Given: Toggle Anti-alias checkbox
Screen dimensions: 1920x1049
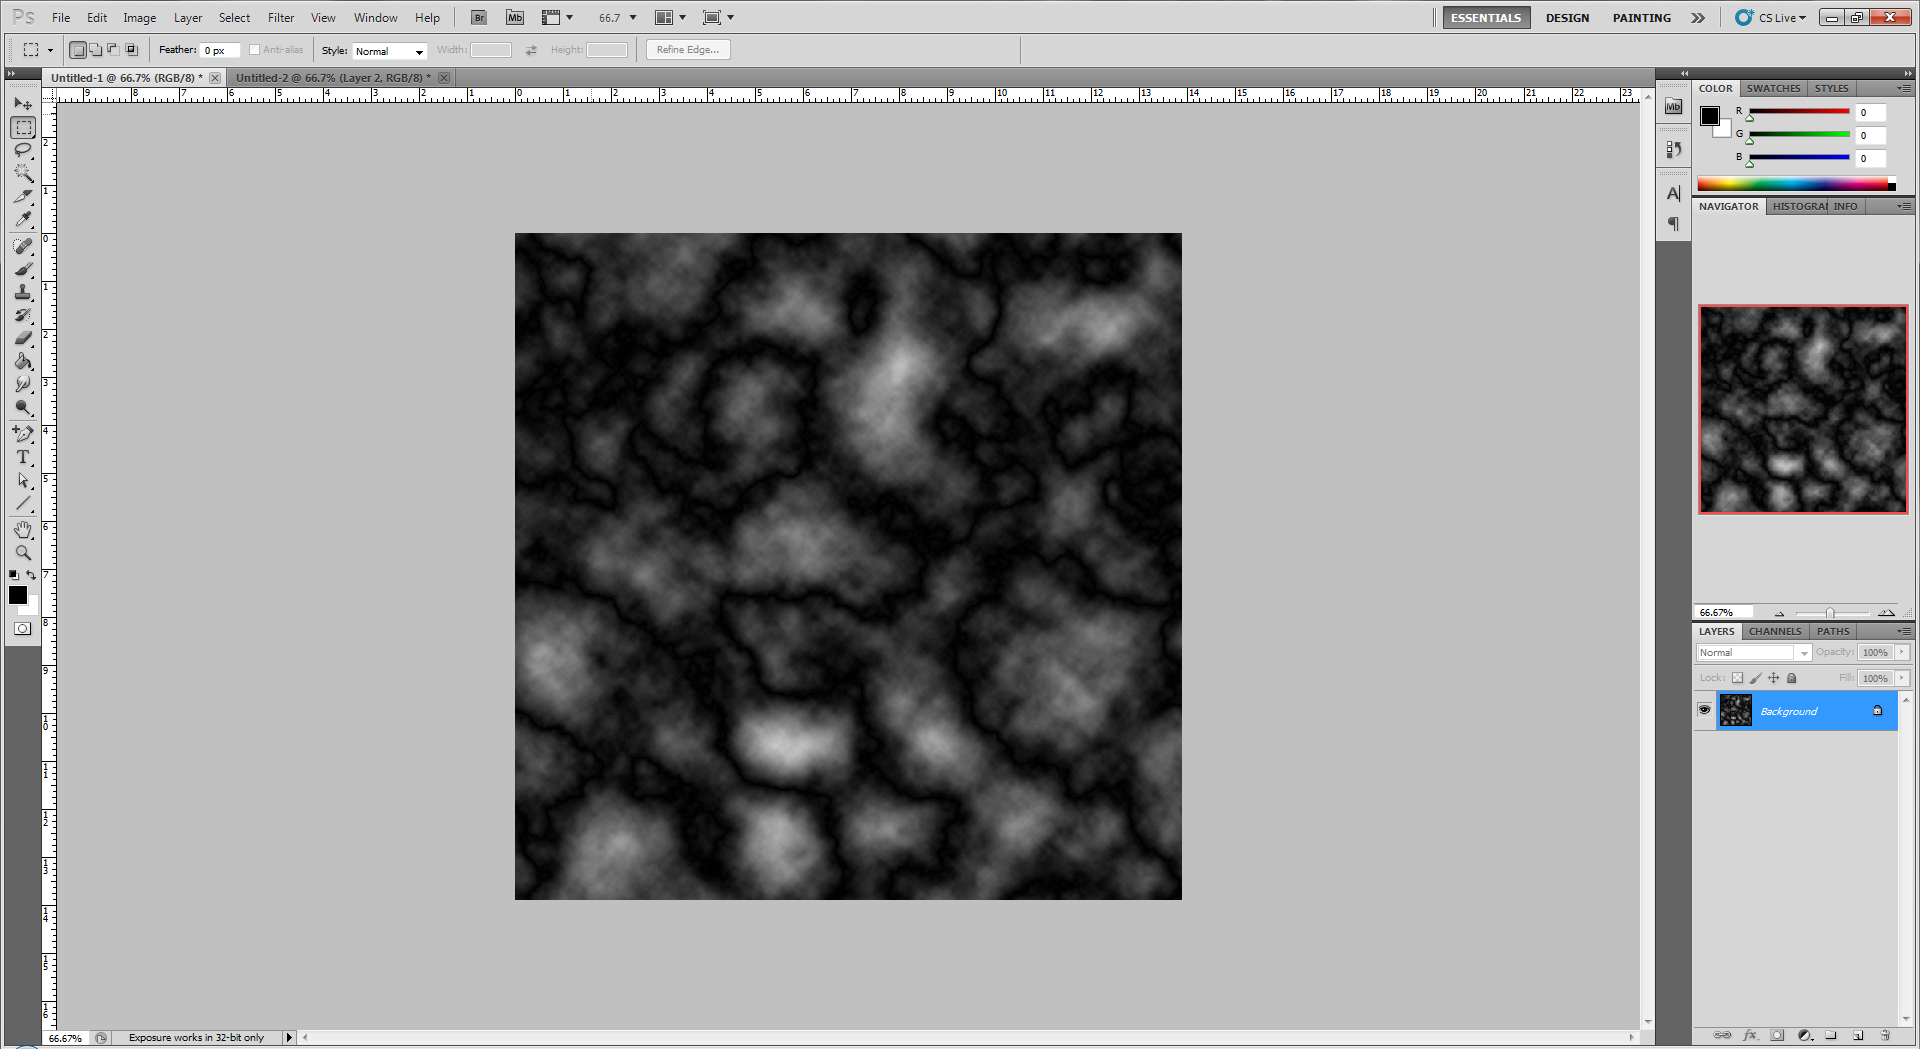Looking at the screenshot, I should pos(255,50).
